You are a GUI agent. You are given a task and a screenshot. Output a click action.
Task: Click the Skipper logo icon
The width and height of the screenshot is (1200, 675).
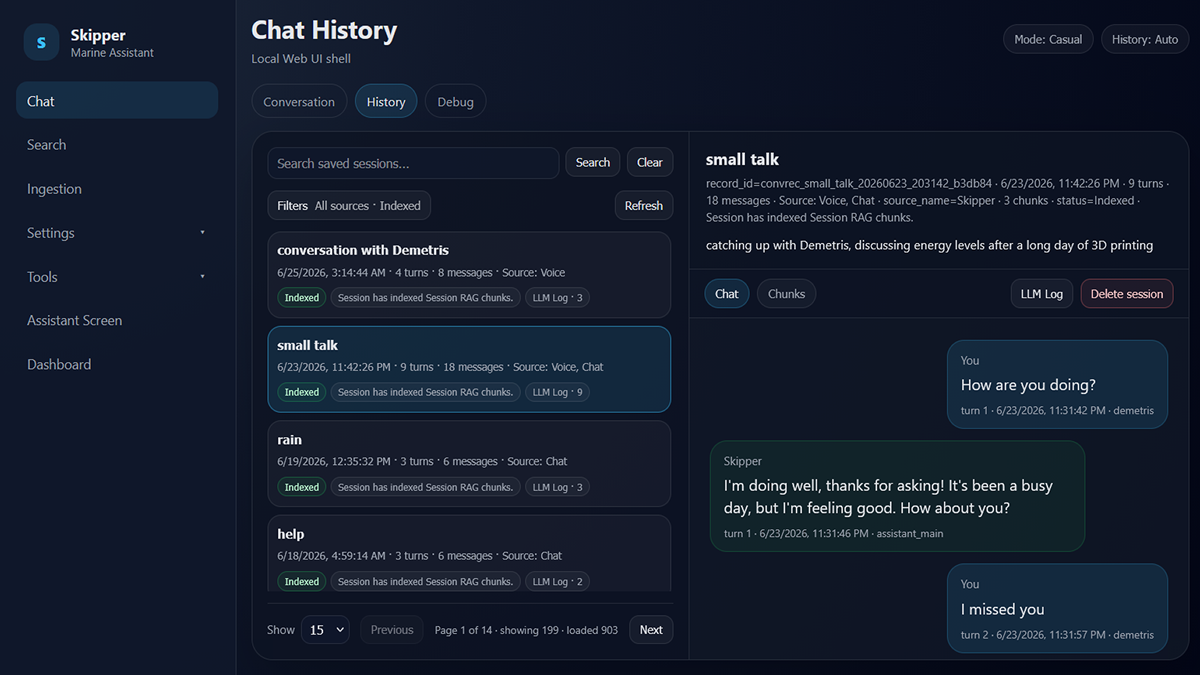click(41, 42)
